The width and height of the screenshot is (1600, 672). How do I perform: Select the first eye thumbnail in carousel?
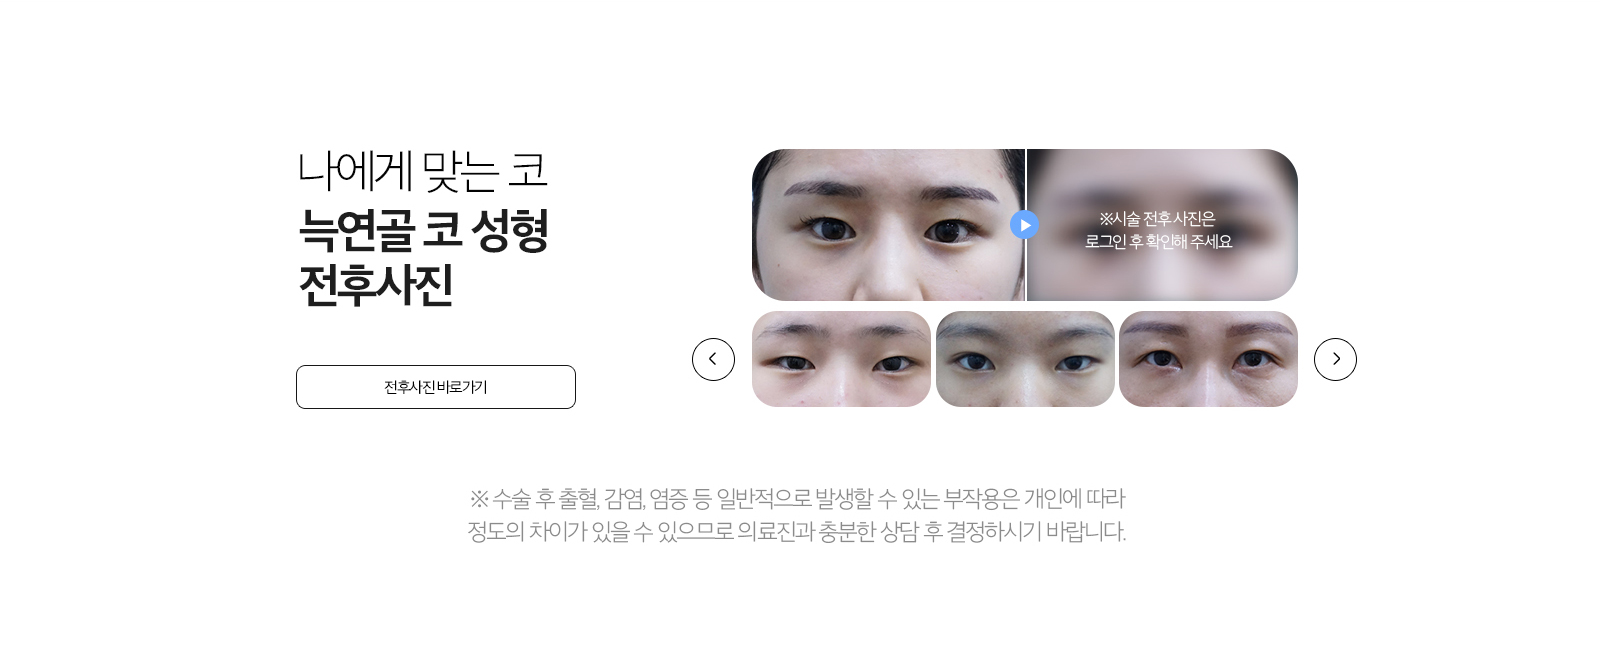coord(841,359)
